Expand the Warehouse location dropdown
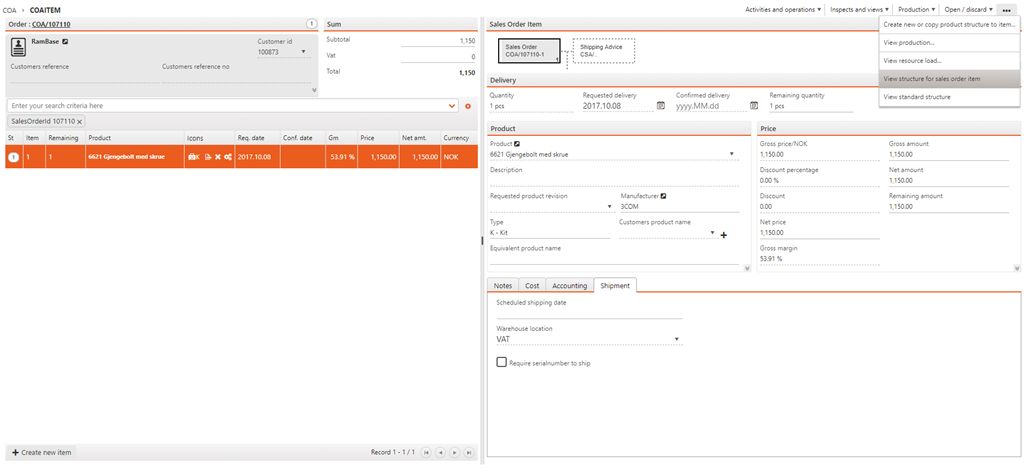 678,339
